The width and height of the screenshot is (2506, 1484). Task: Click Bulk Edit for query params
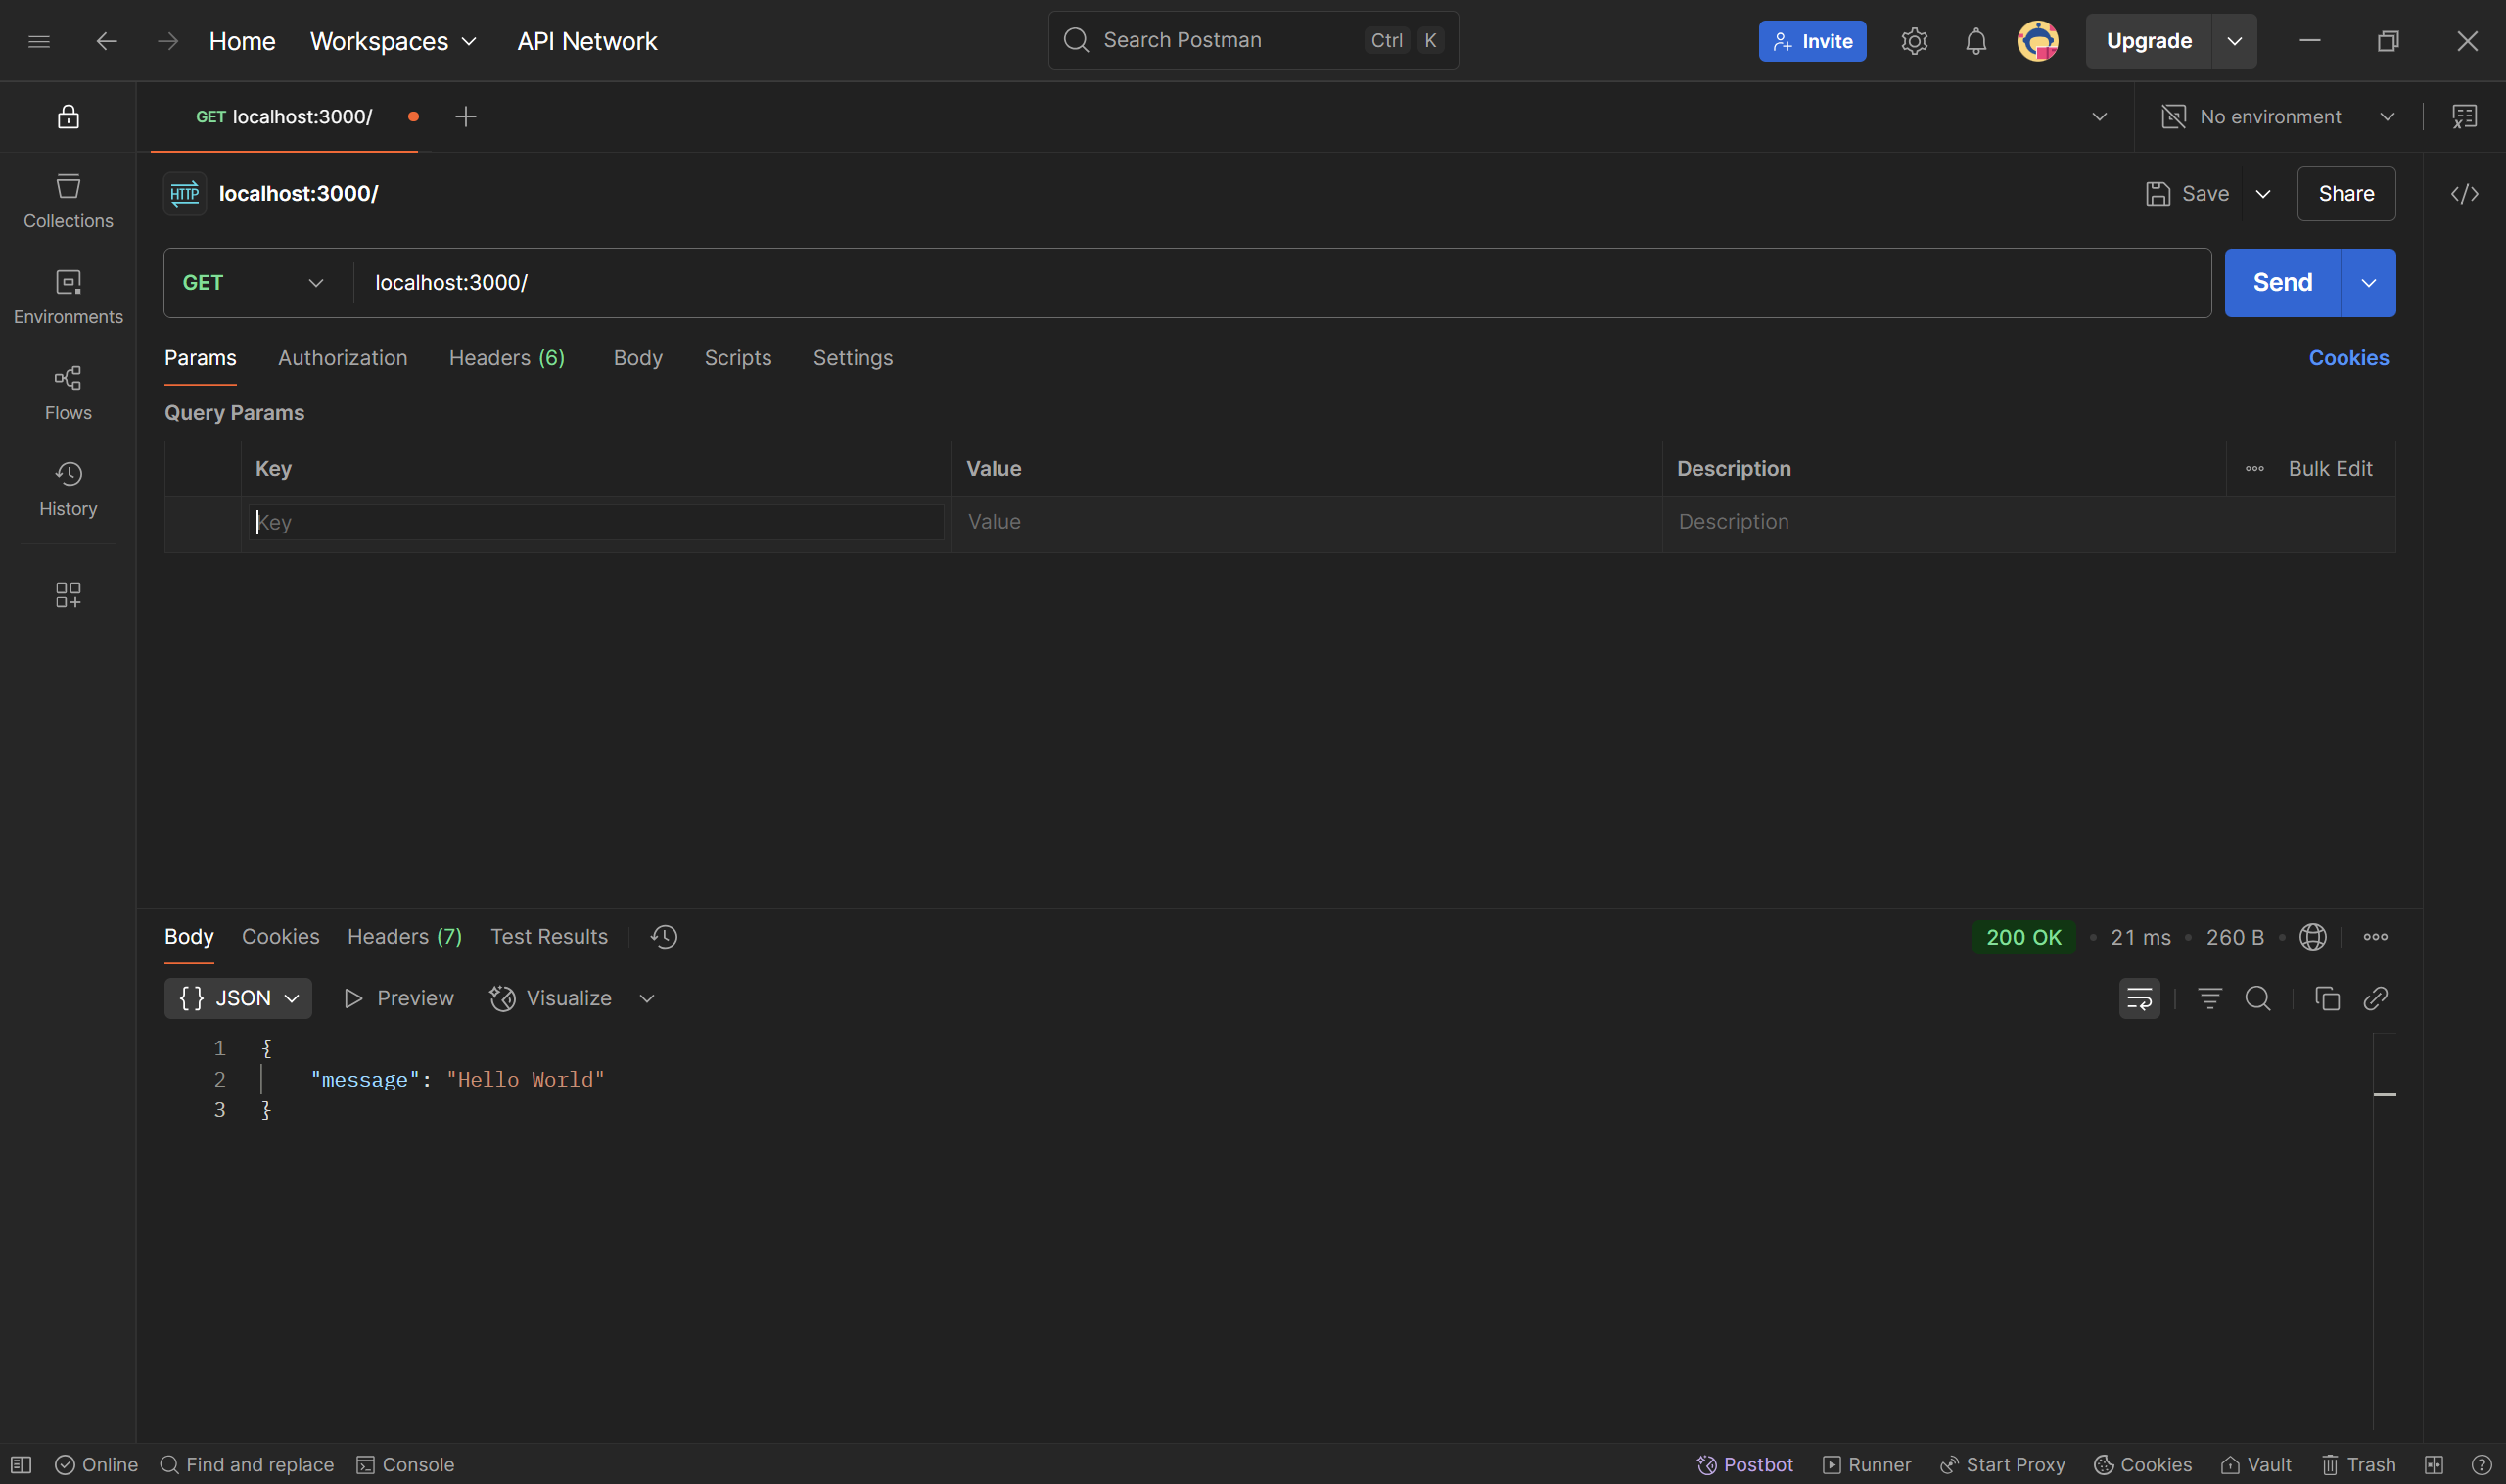tap(2330, 468)
